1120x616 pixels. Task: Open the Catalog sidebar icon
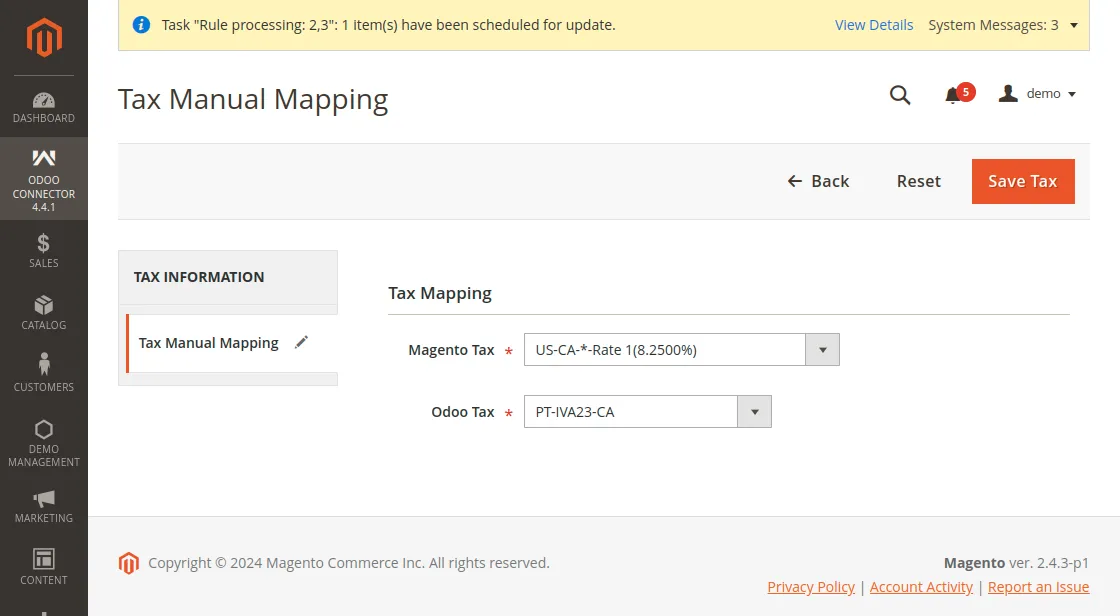click(x=43, y=312)
